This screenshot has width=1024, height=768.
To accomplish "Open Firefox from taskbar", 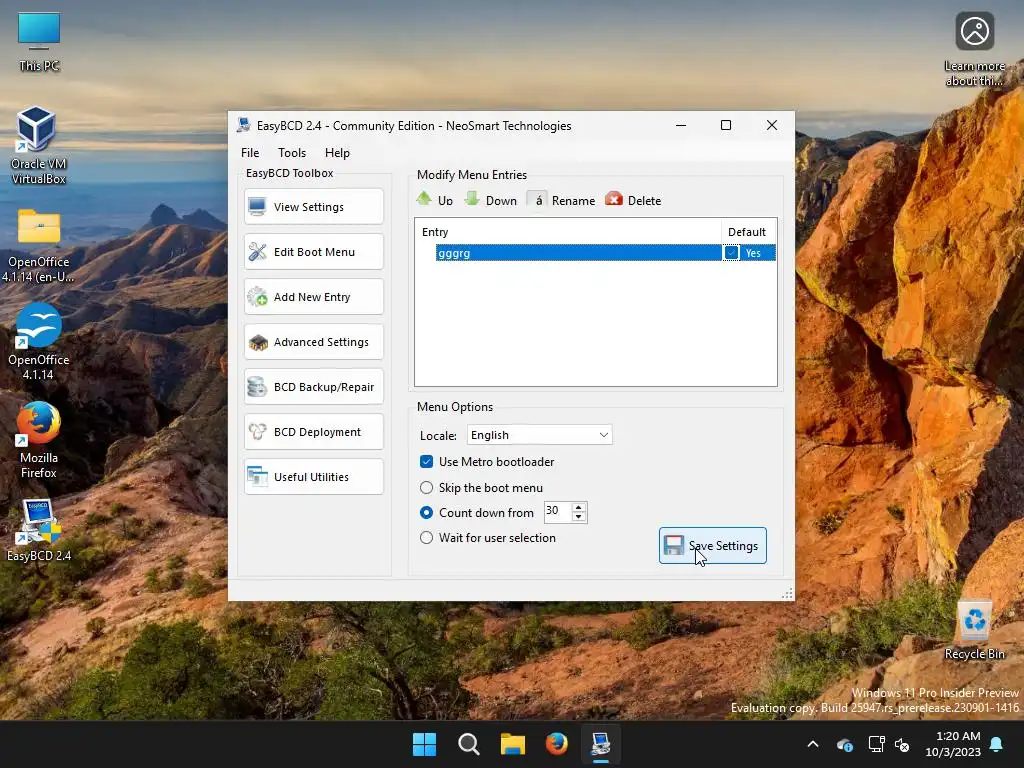I will [556, 744].
